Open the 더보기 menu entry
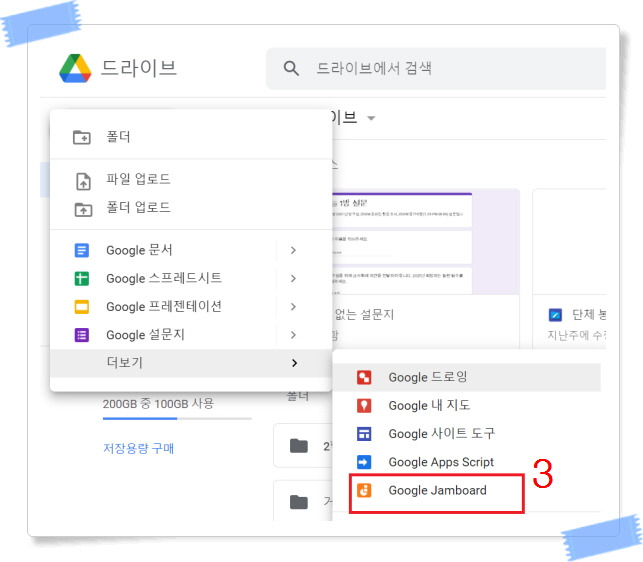643x562 pixels. [190, 363]
